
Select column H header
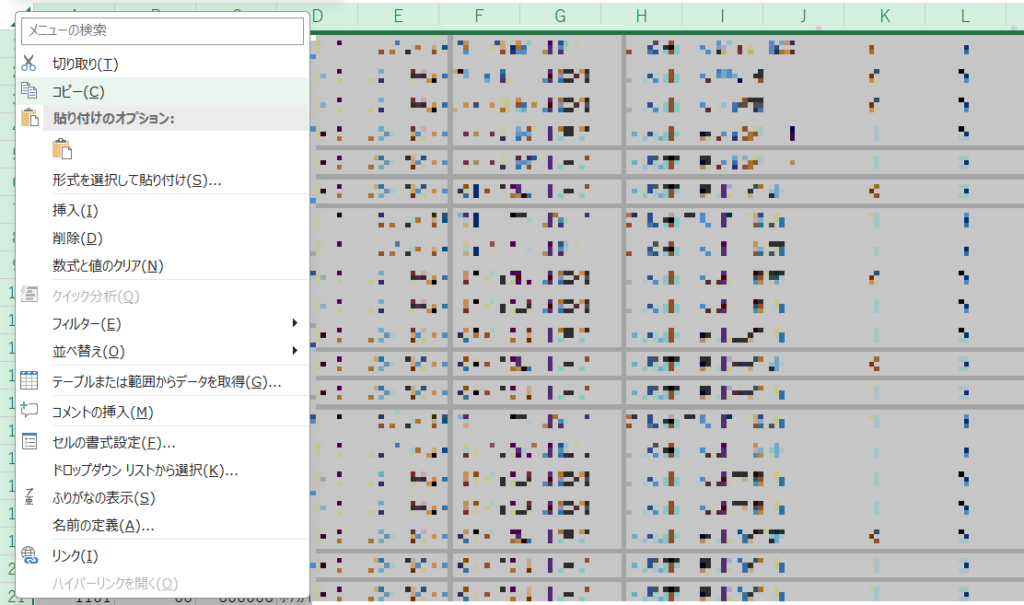point(640,16)
